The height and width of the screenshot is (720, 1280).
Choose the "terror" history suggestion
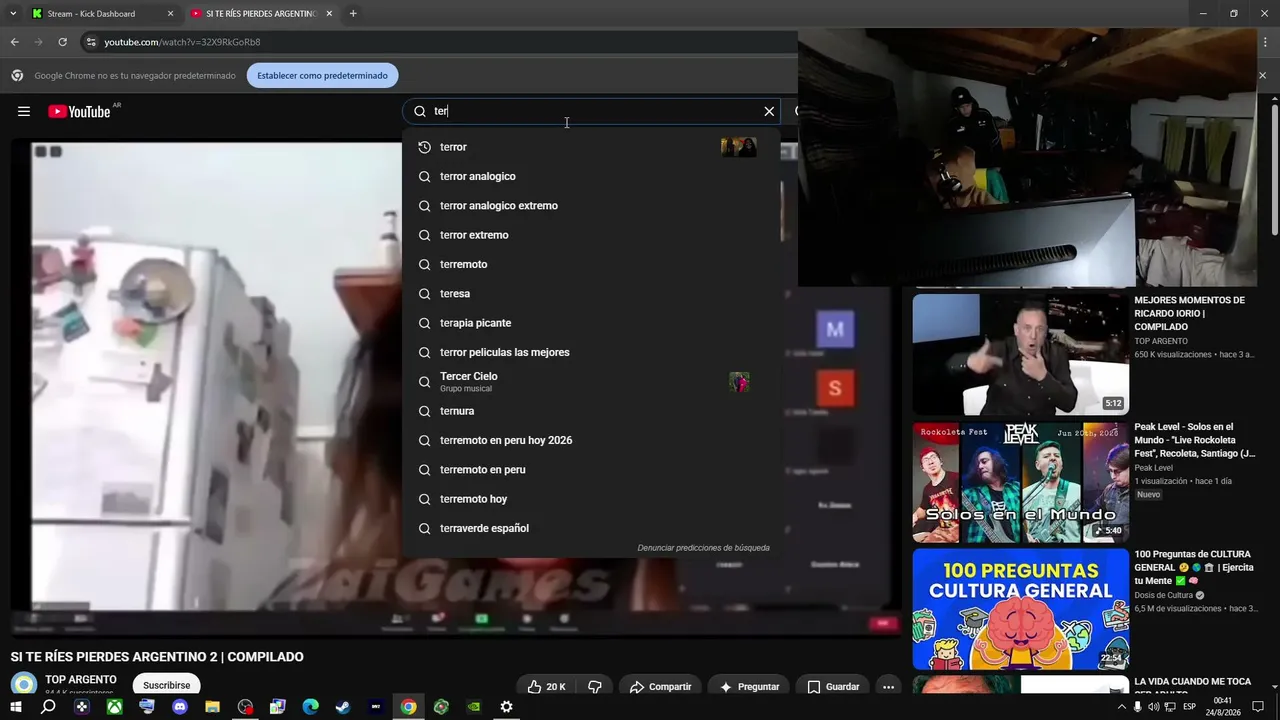(x=591, y=147)
